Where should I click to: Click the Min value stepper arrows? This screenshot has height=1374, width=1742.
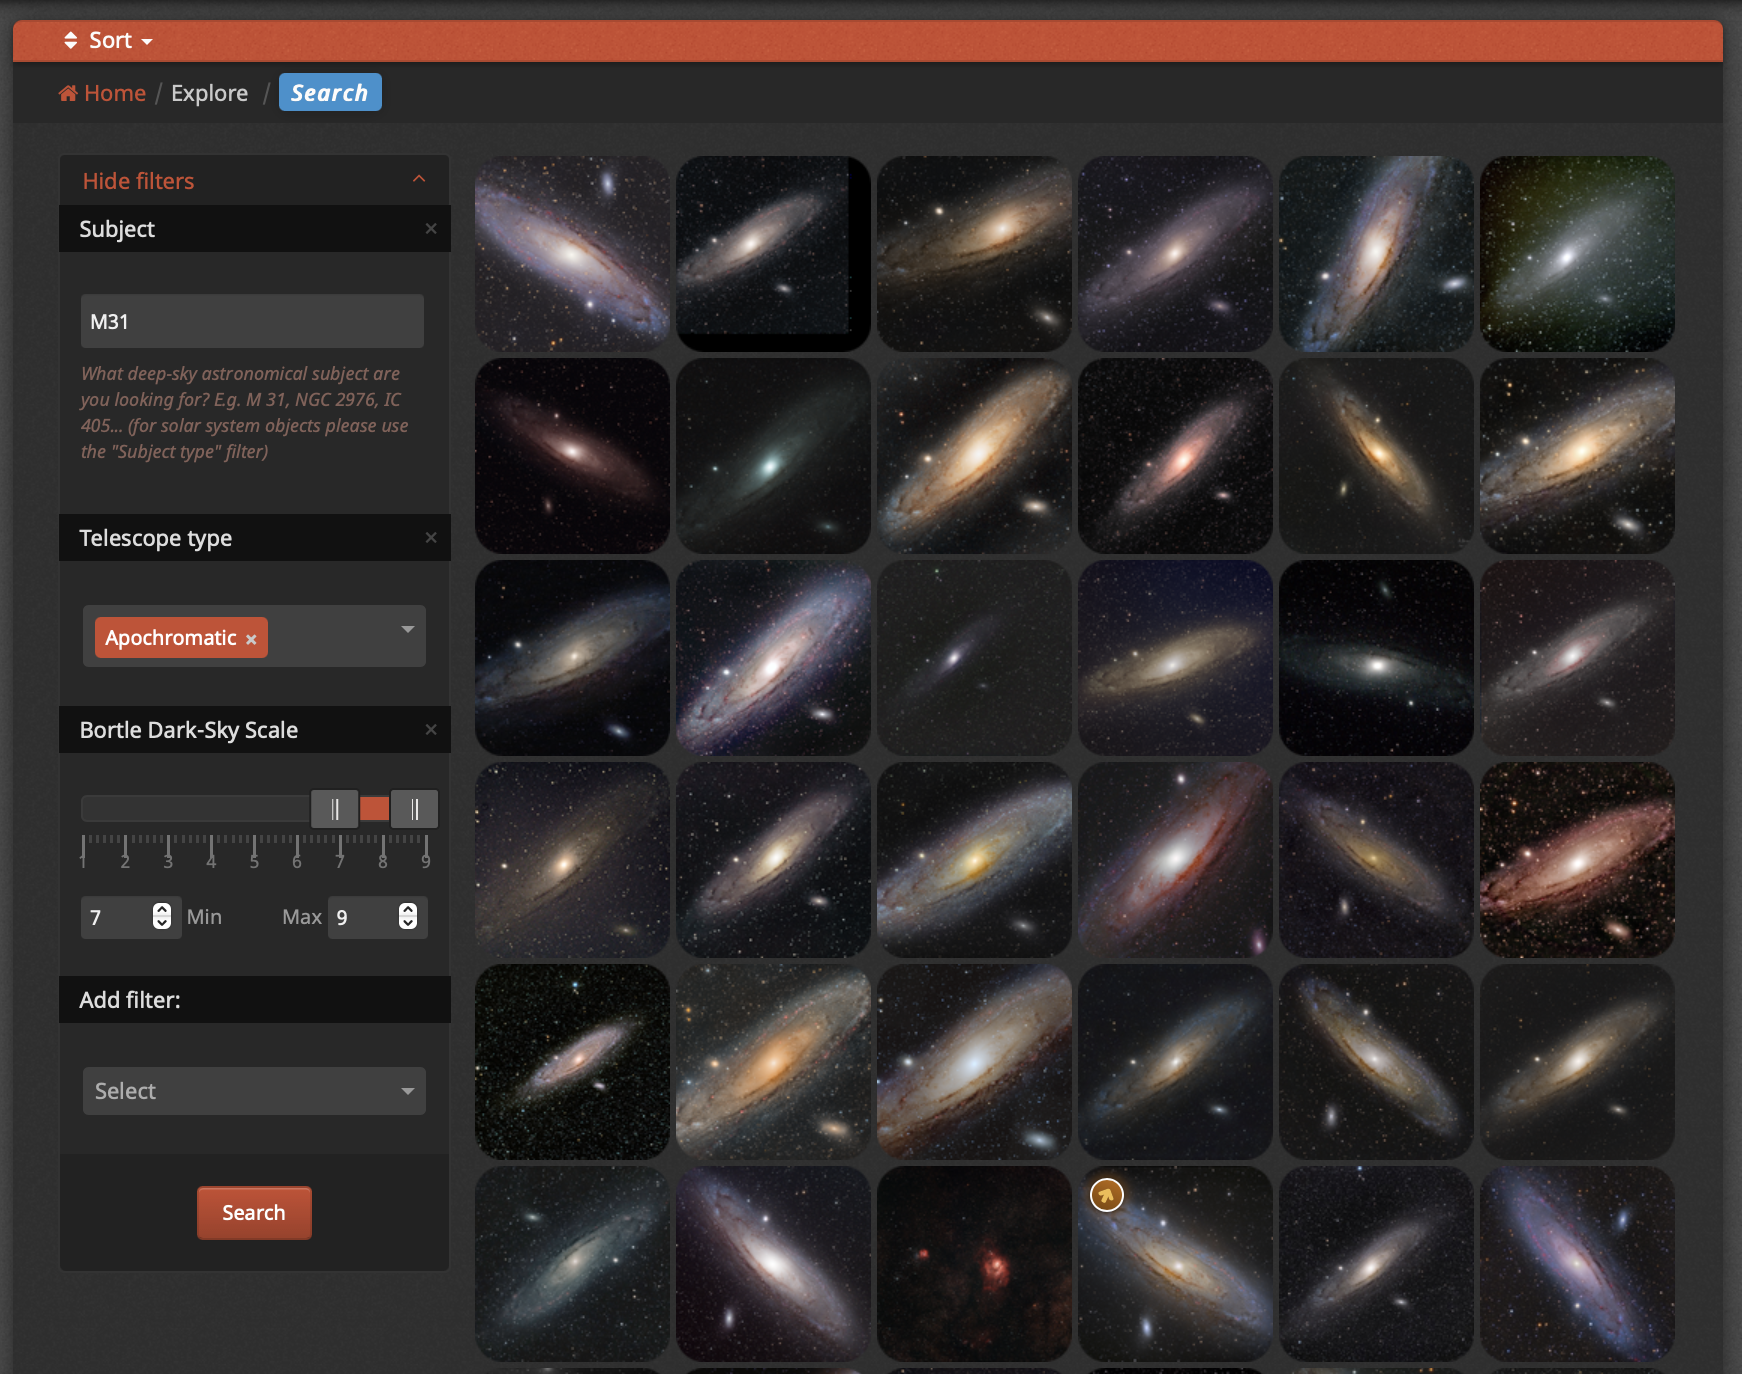pyautogui.click(x=162, y=916)
